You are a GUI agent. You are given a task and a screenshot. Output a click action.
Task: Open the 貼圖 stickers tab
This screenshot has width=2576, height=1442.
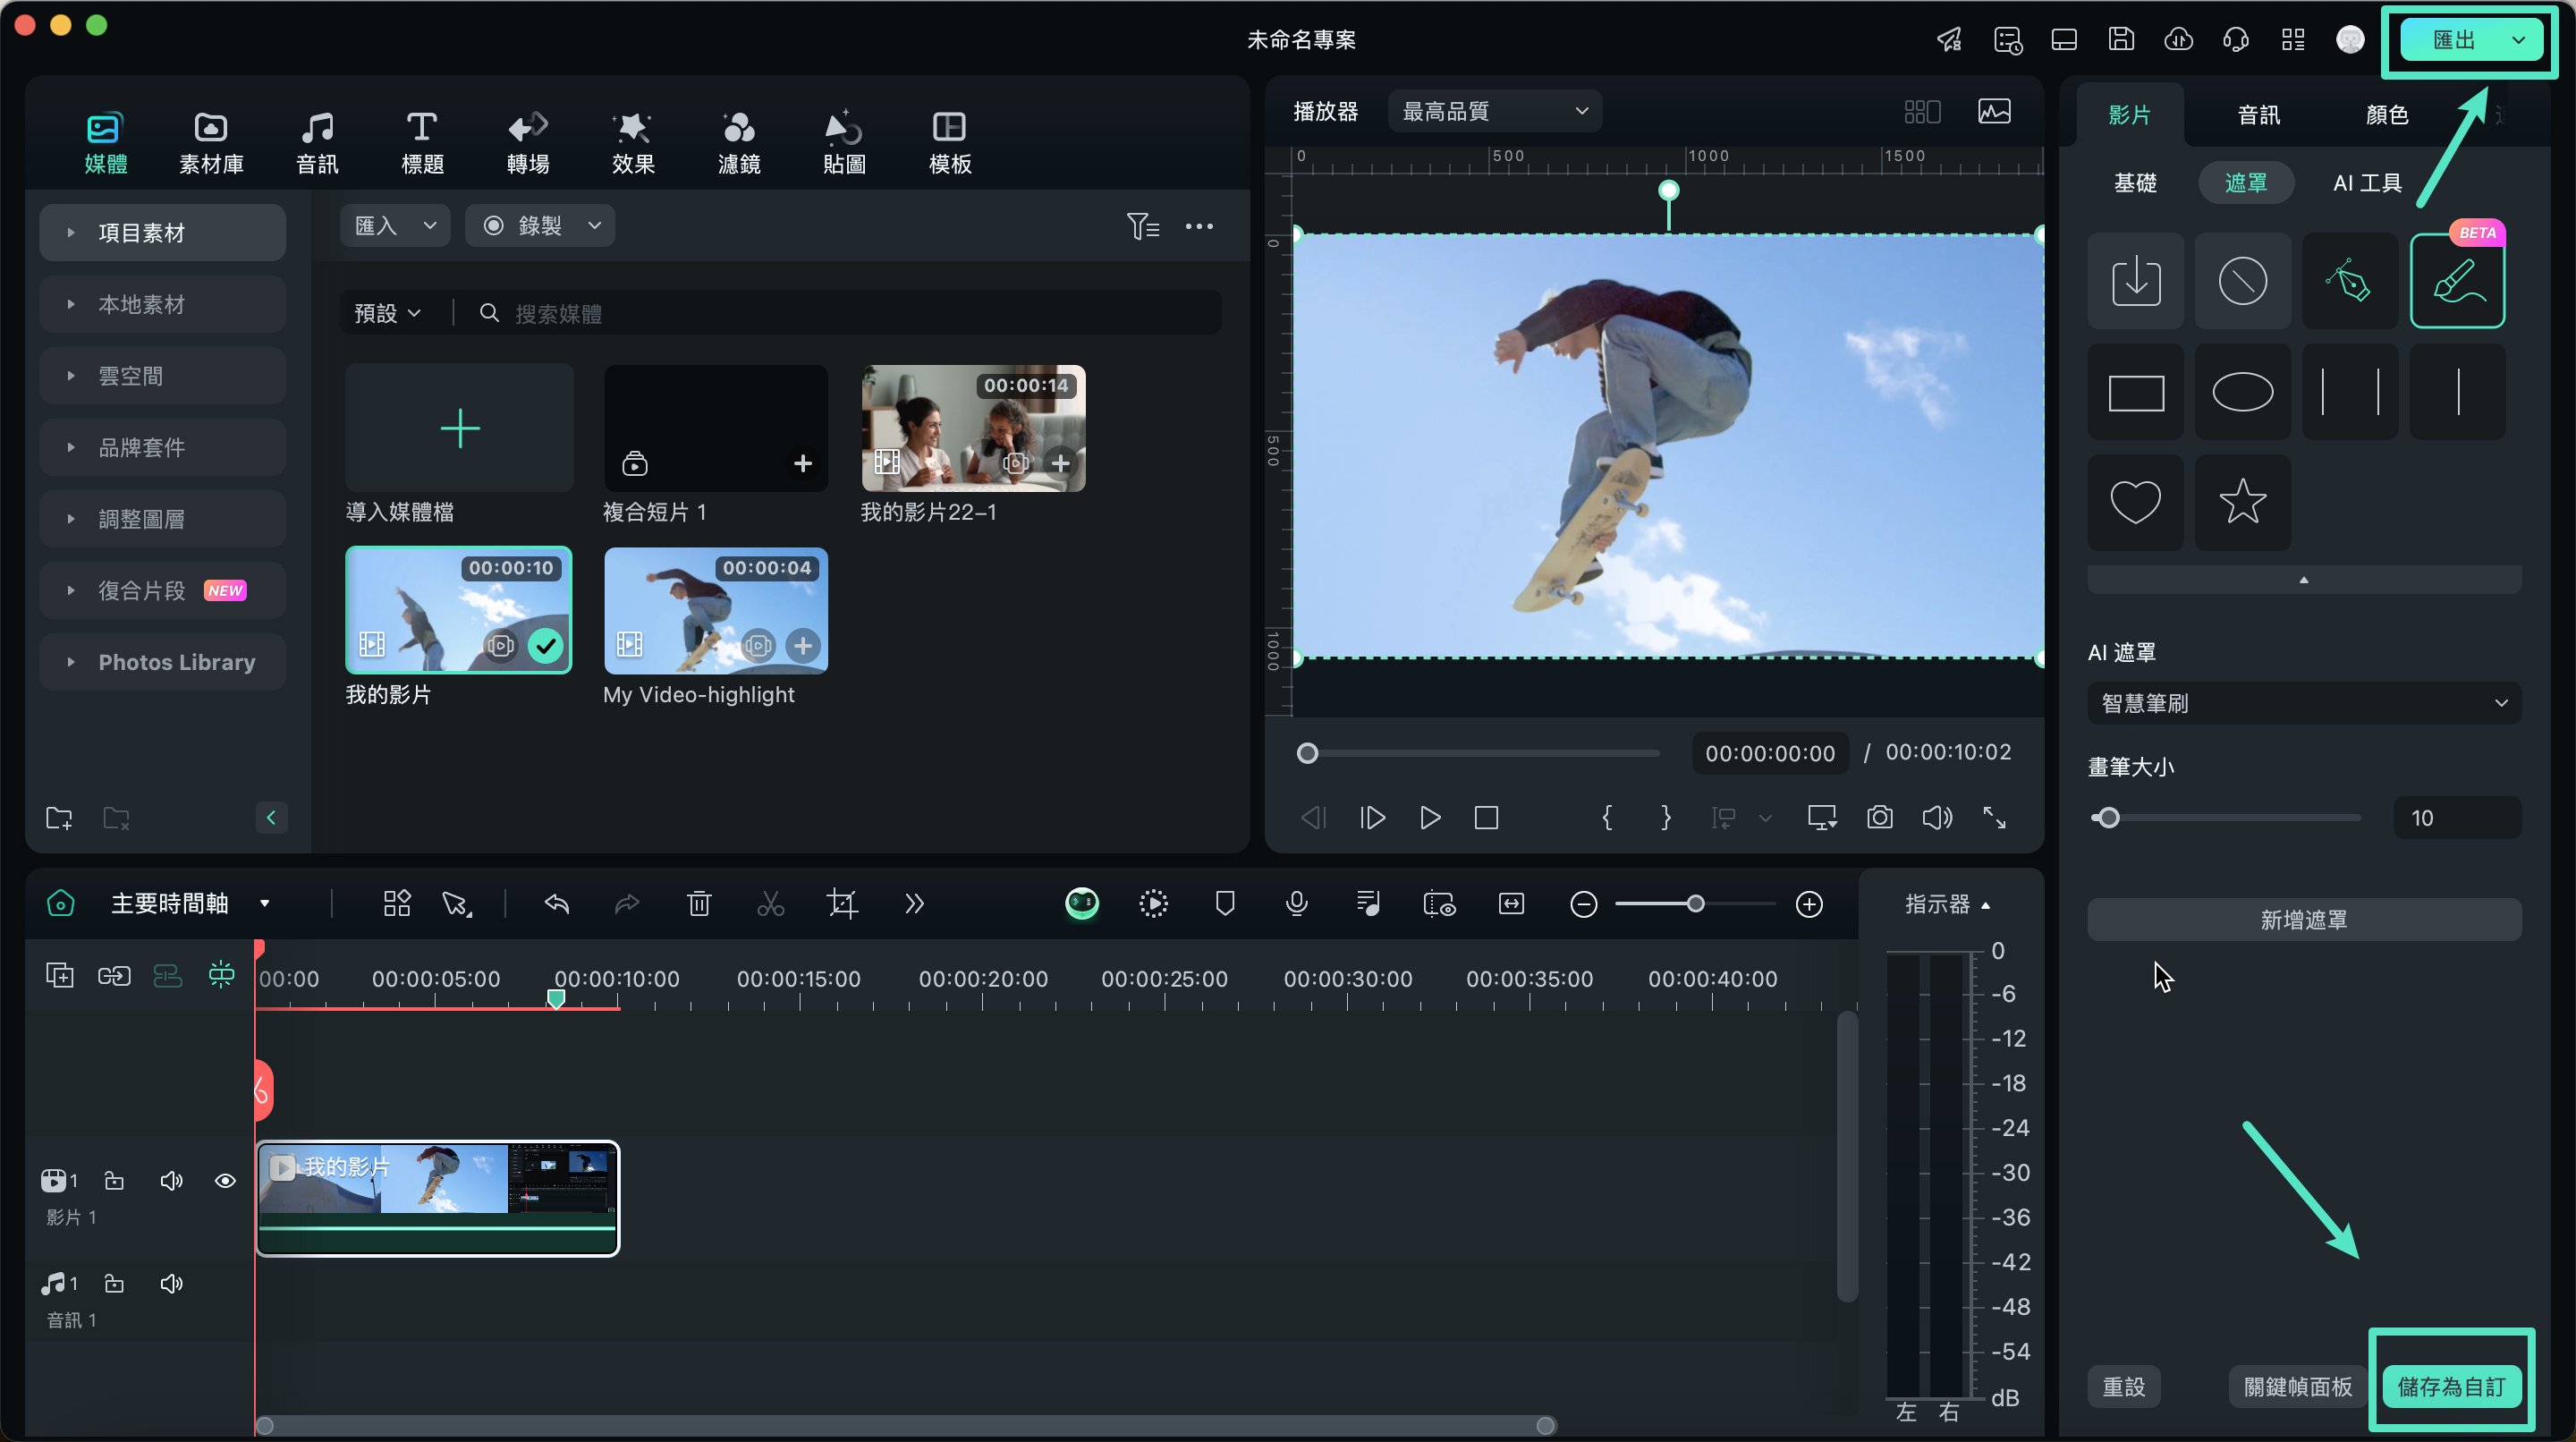click(844, 142)
